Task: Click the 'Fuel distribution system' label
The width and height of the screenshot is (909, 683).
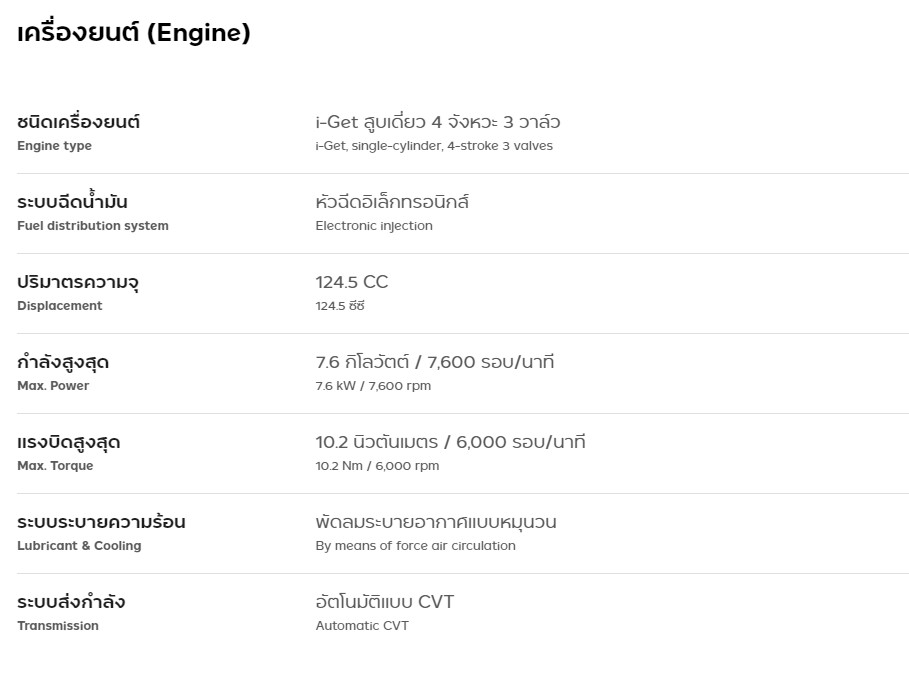Action: pos(93,226)
